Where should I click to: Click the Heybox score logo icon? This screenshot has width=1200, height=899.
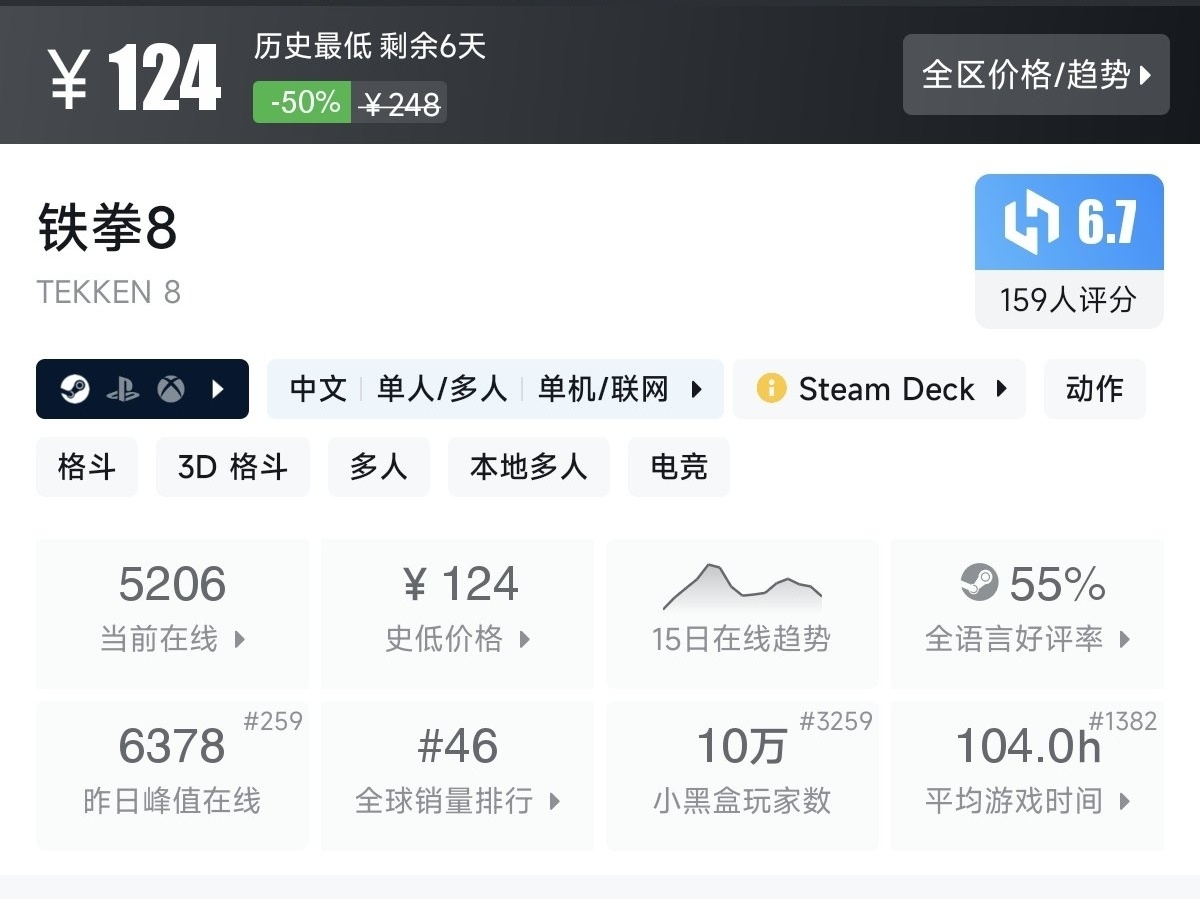click(x=1031, y=222)
